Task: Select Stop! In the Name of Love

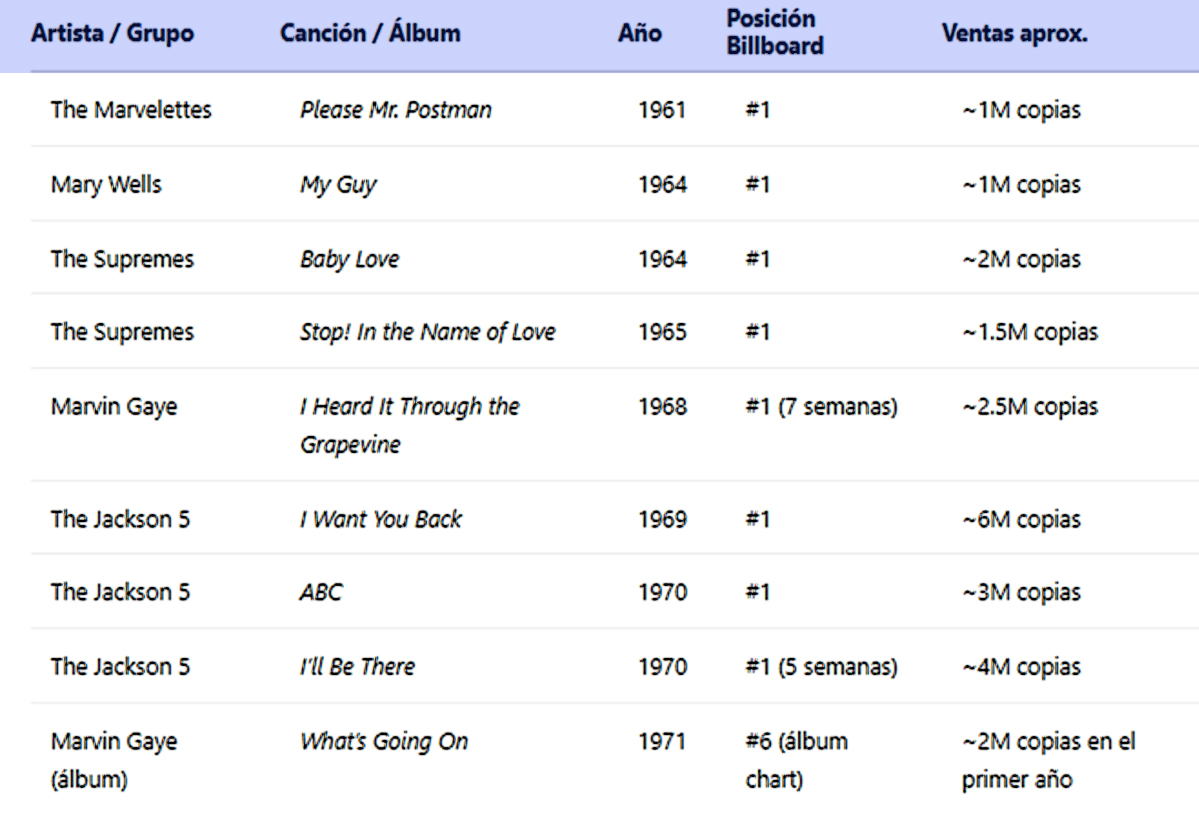Action: click(x=427, y=332)
